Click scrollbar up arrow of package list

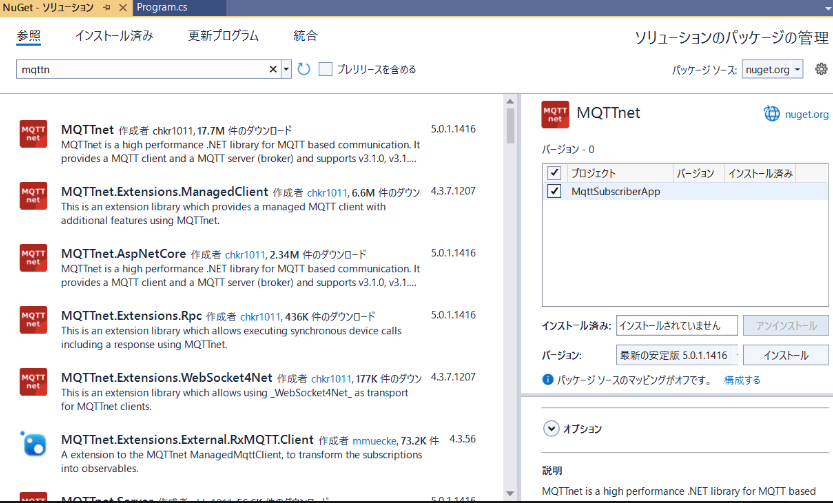click(x=510, y=101)
